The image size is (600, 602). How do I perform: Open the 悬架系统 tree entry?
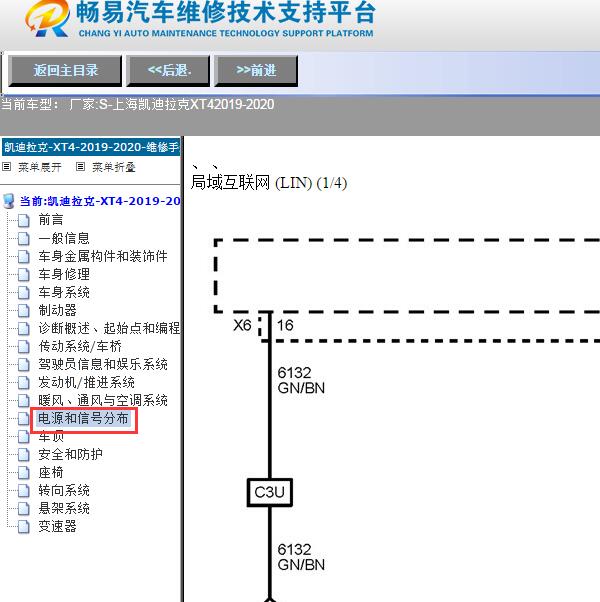coord(64,509)
